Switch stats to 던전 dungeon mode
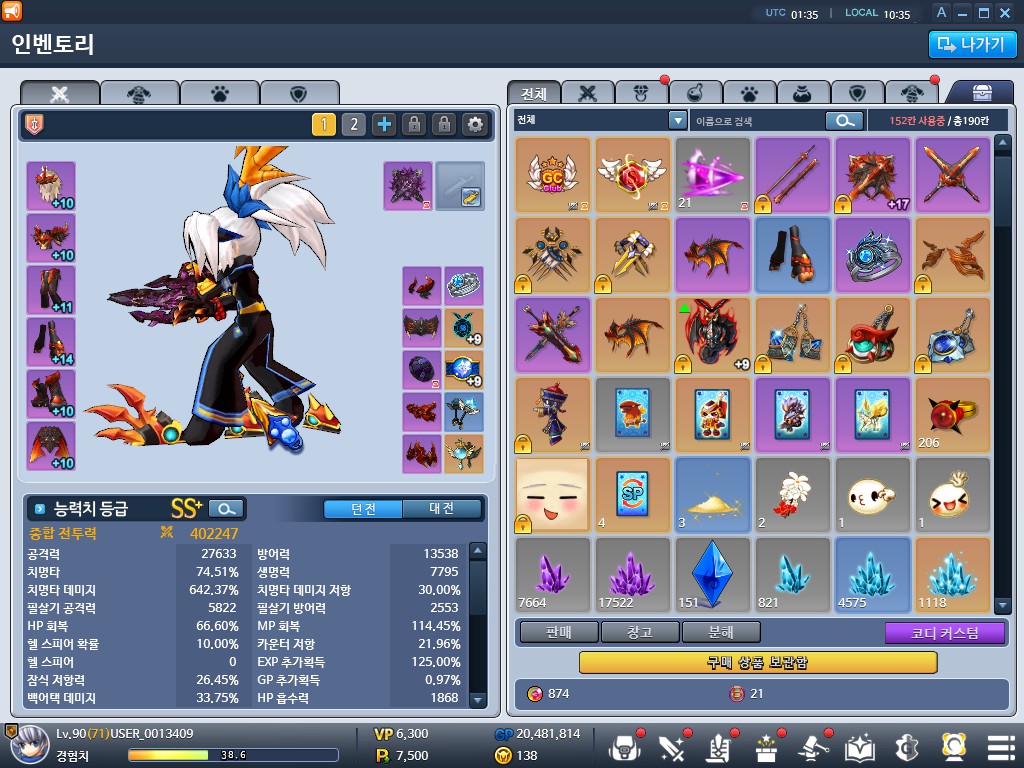 tap(363, 509)
